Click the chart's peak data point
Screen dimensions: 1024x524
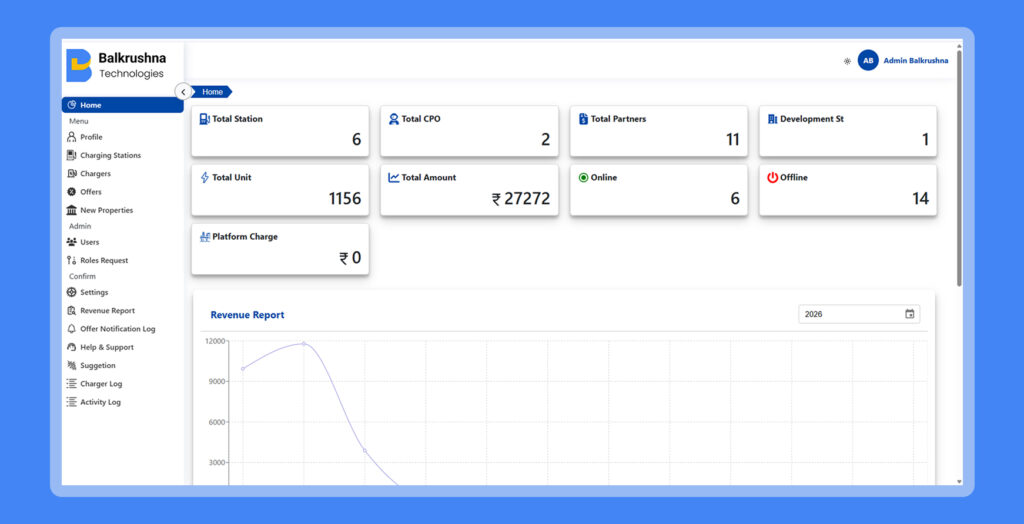304,343
